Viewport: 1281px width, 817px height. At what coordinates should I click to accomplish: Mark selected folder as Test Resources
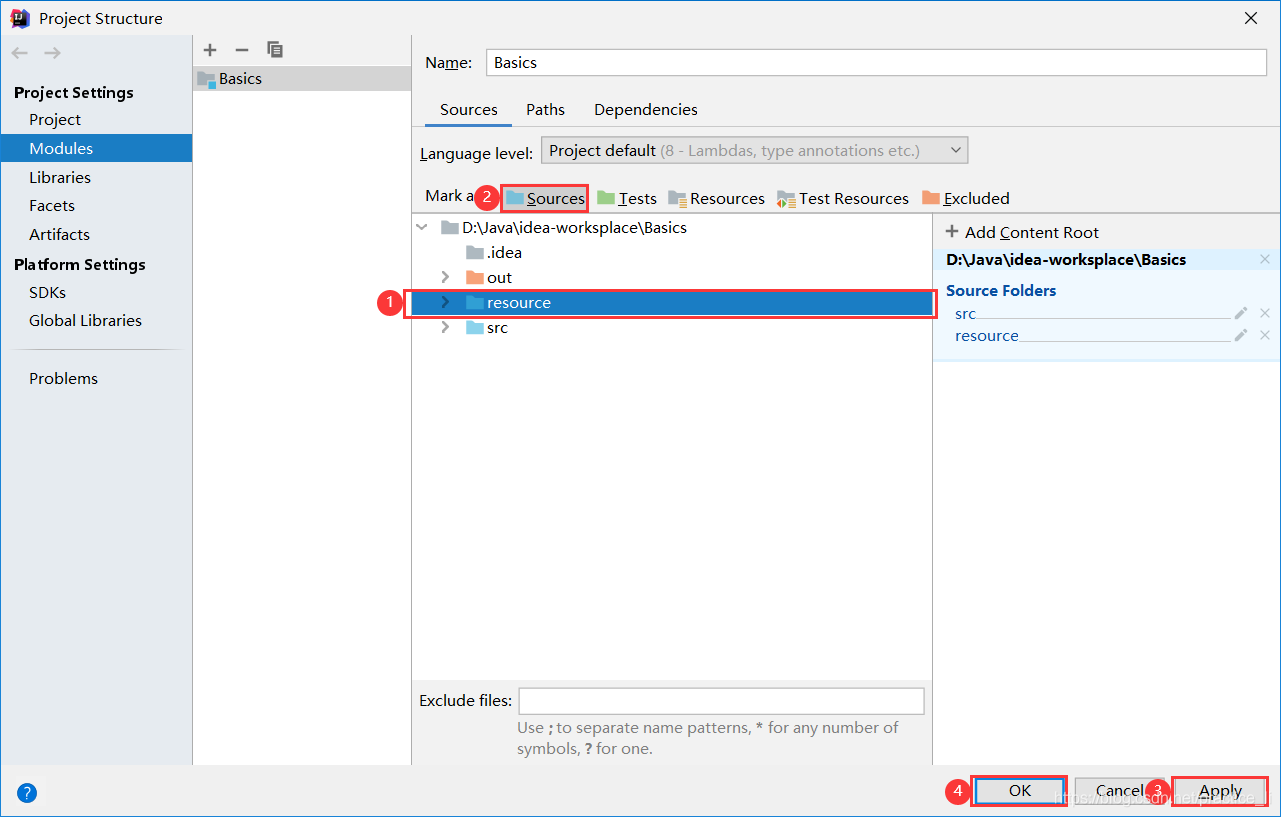843,198
